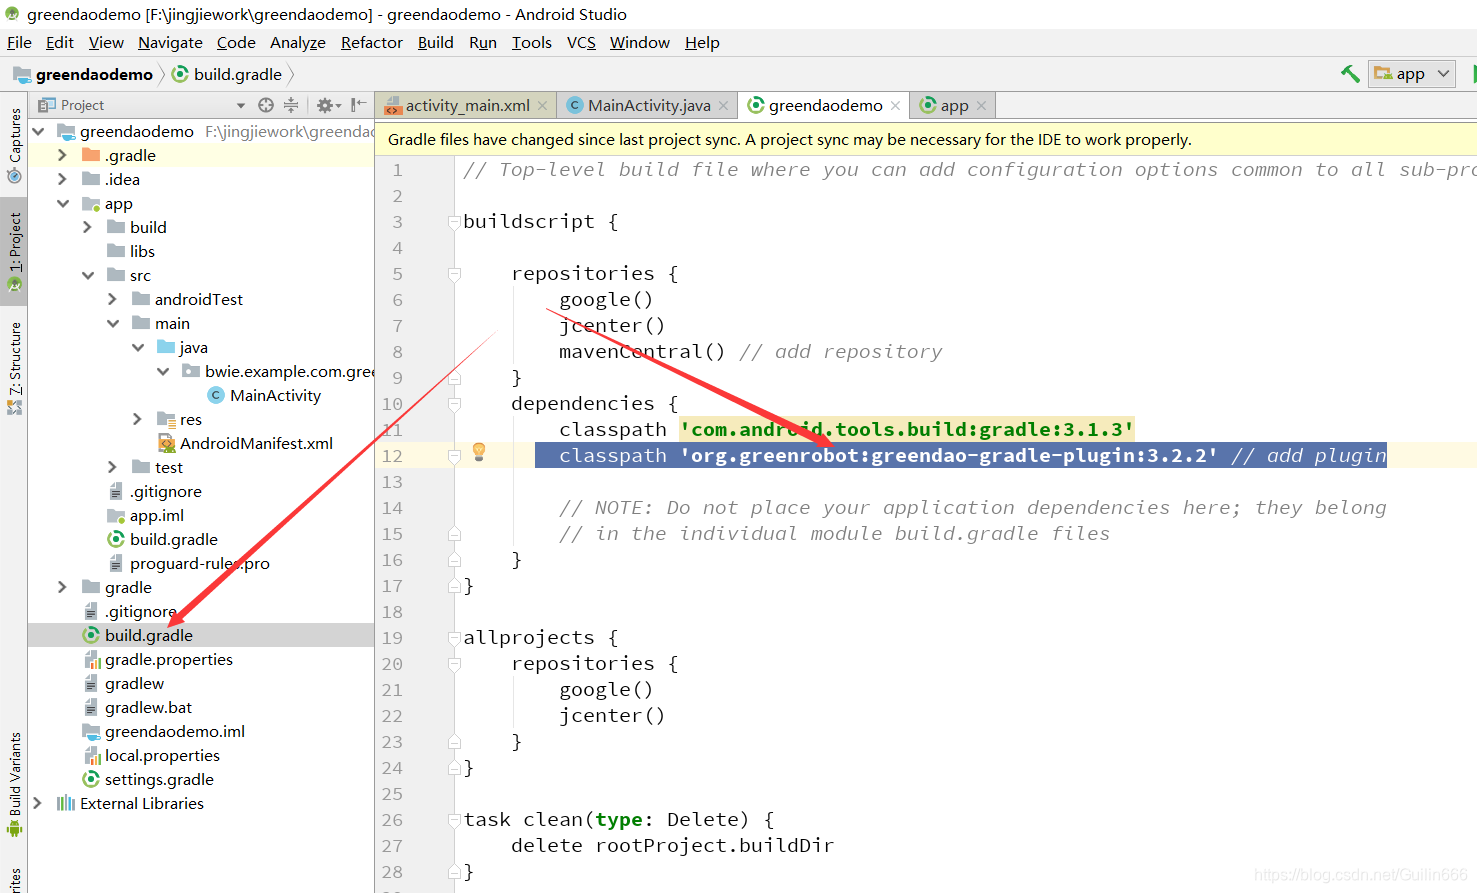The height and width of the screenshot is (893, 1477).
Task: Click the lightbulb intention icon on line 12
Action: 479,452
